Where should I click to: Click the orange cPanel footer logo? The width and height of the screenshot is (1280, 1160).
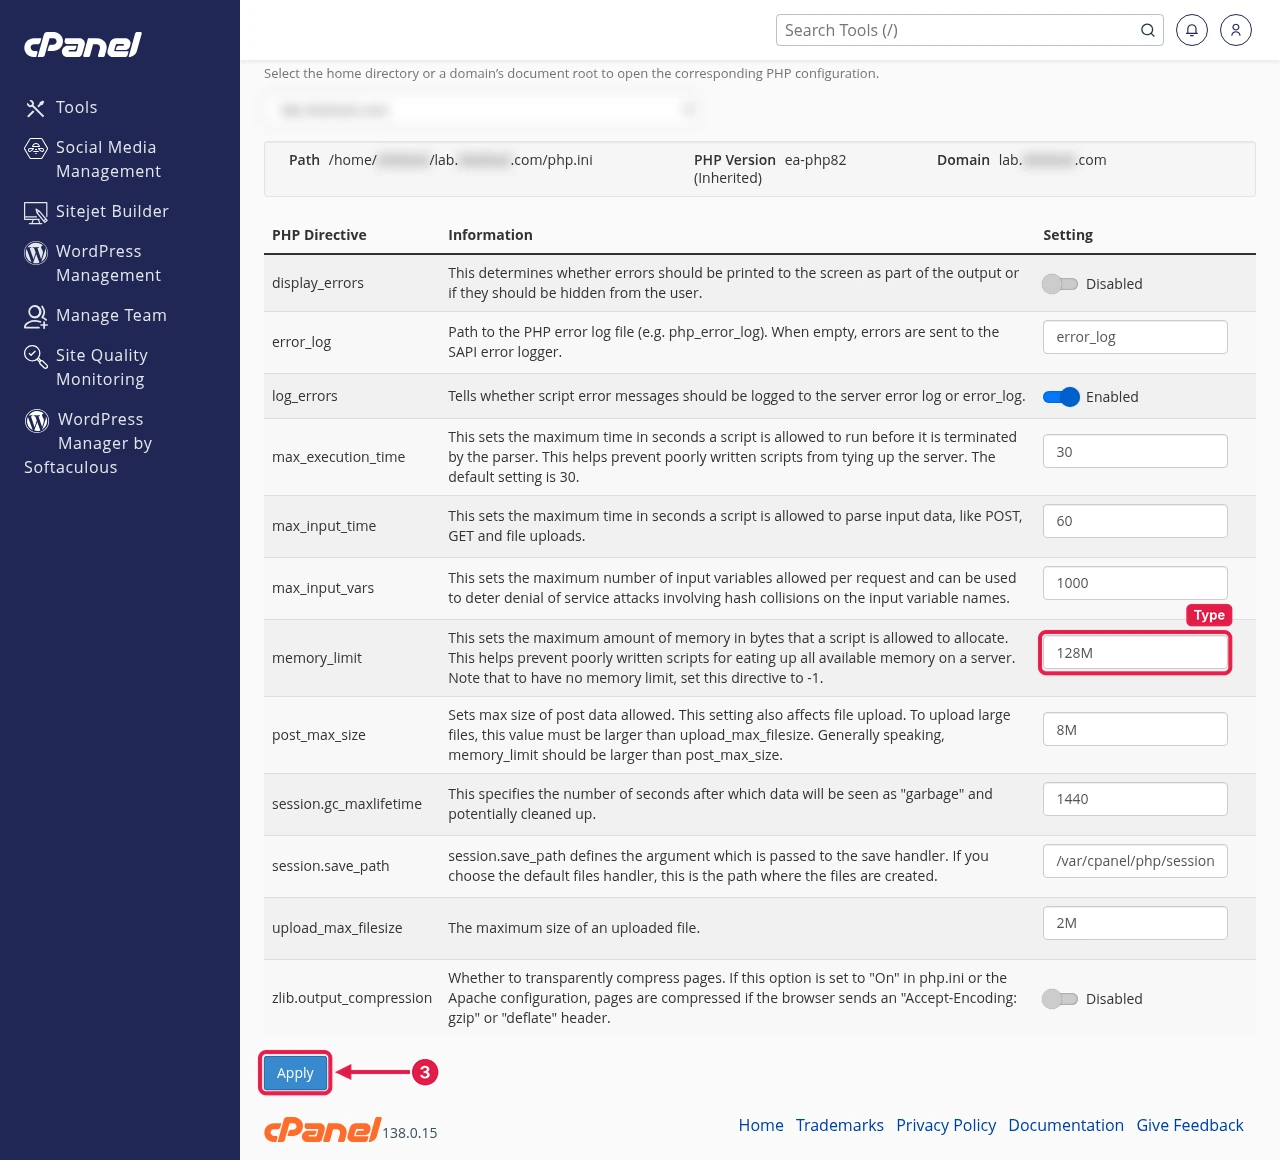point(322,1130)
